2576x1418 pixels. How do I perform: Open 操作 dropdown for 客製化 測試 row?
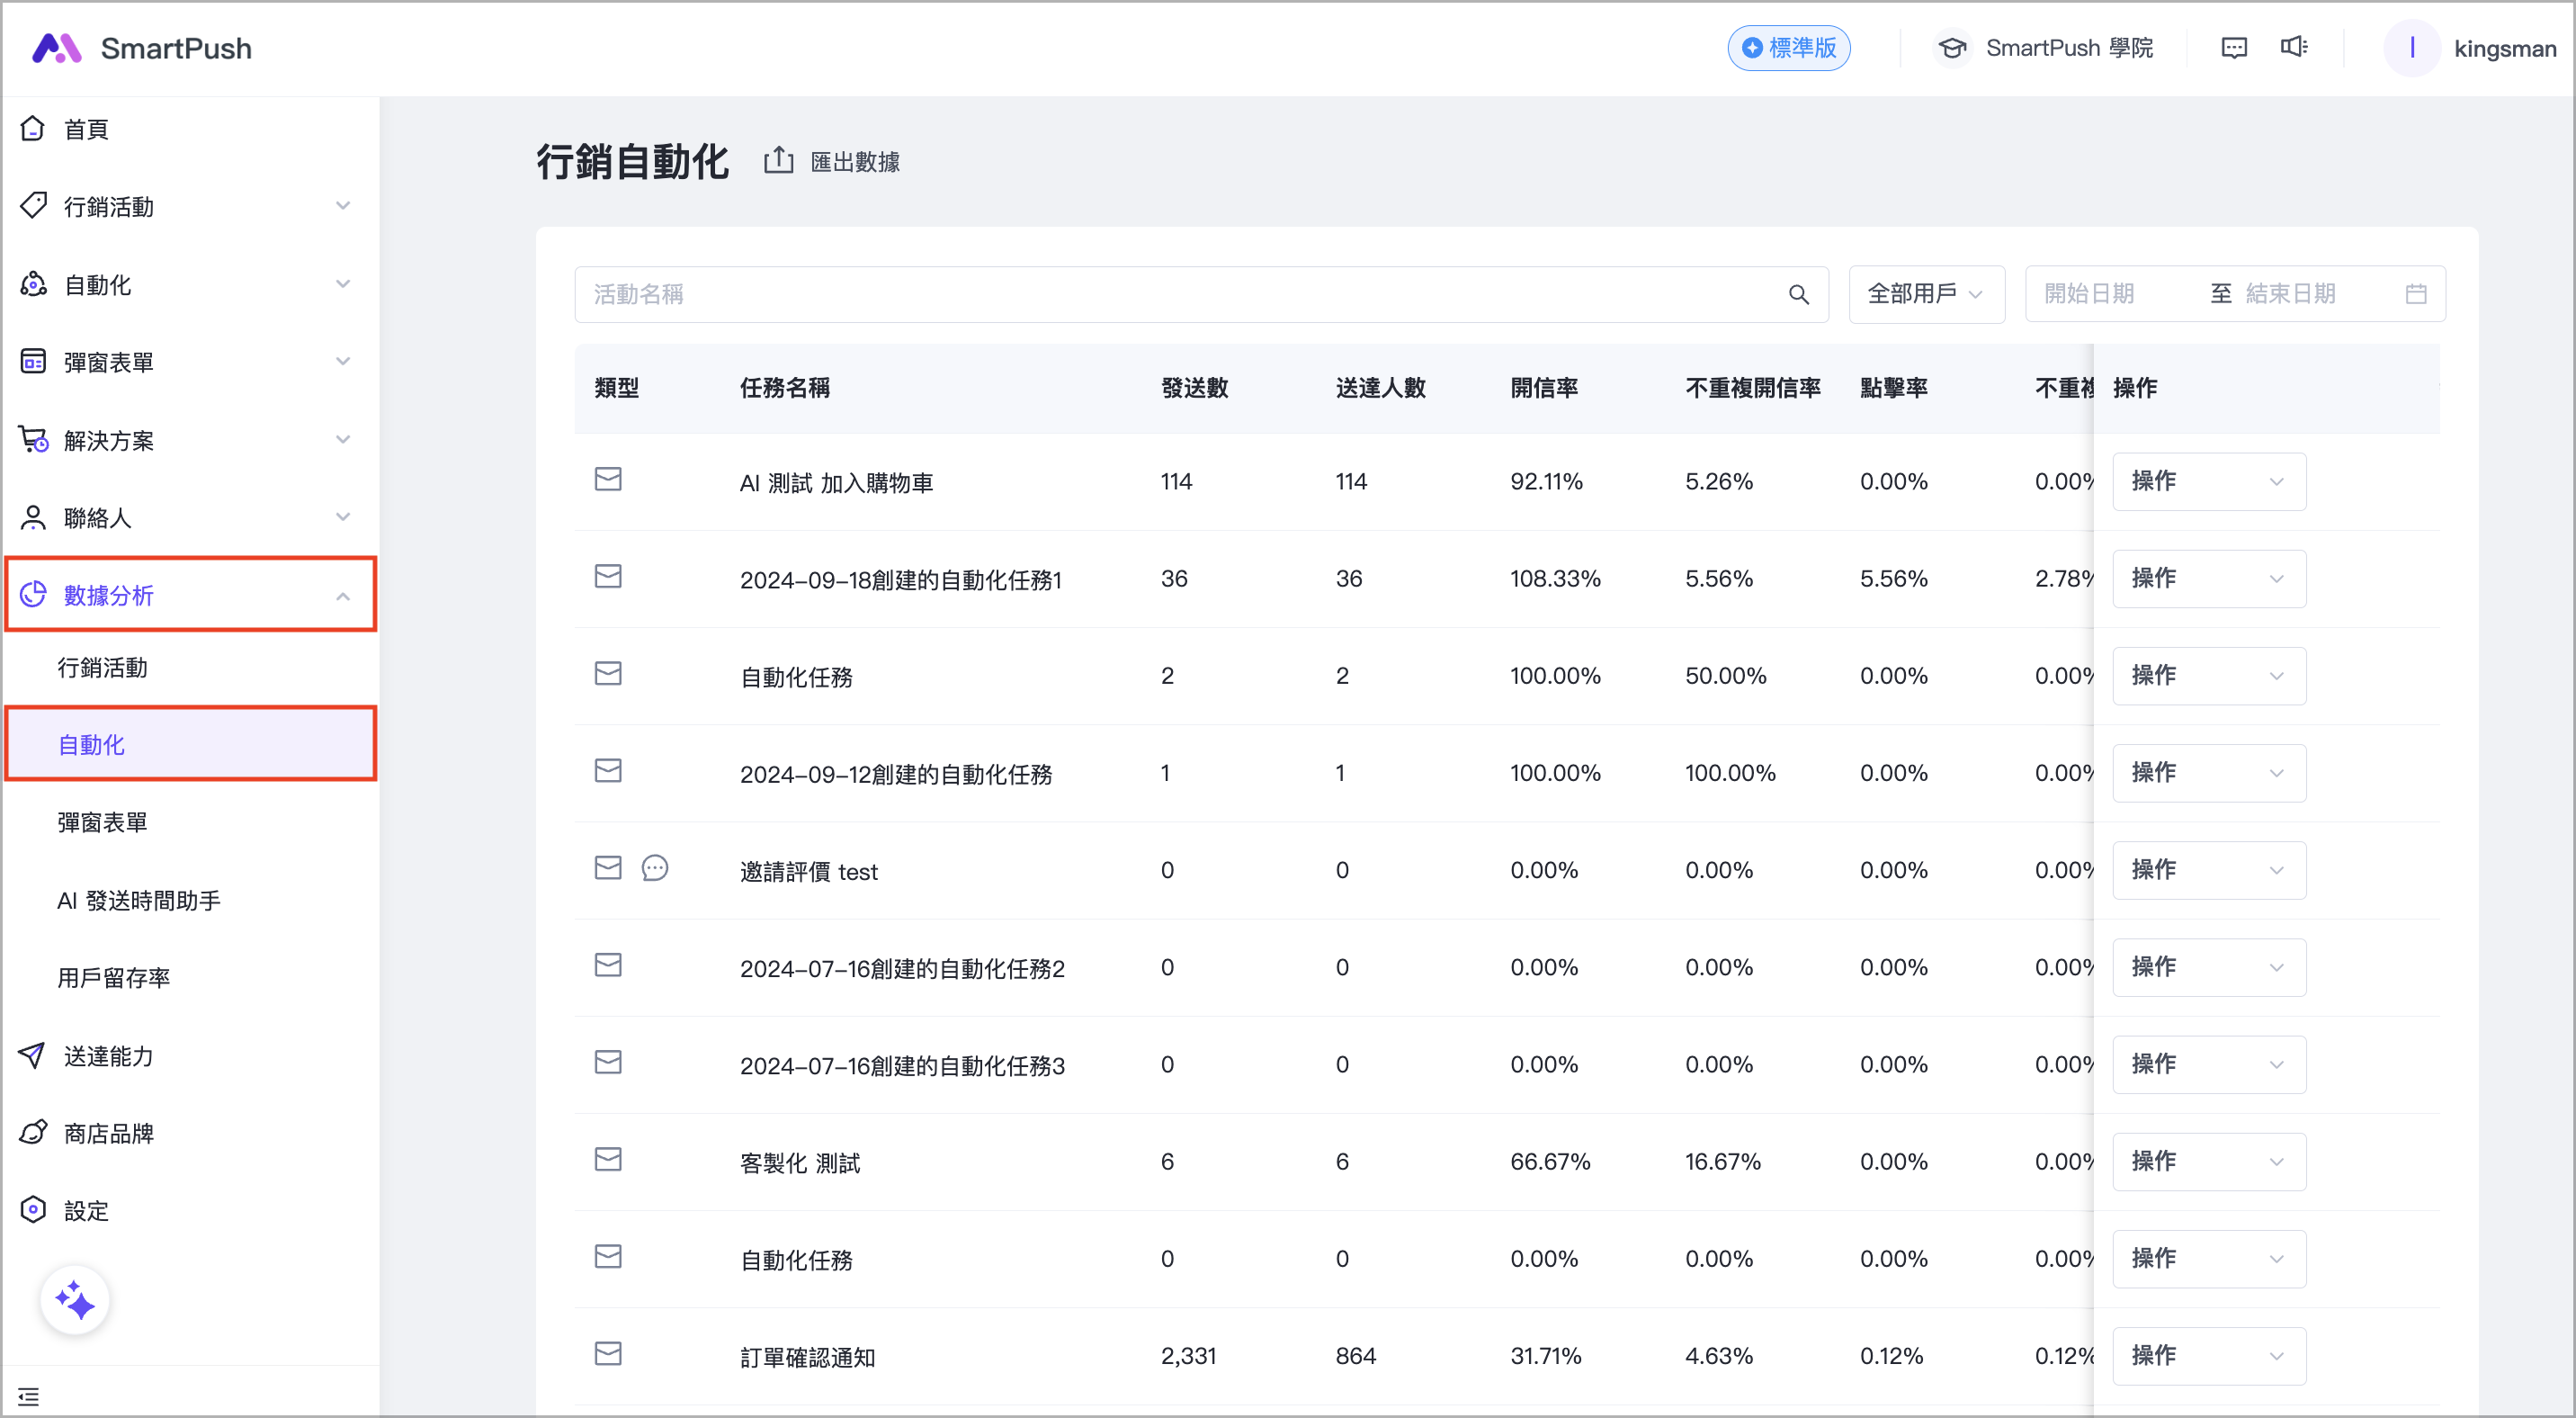[2208, 1161]
